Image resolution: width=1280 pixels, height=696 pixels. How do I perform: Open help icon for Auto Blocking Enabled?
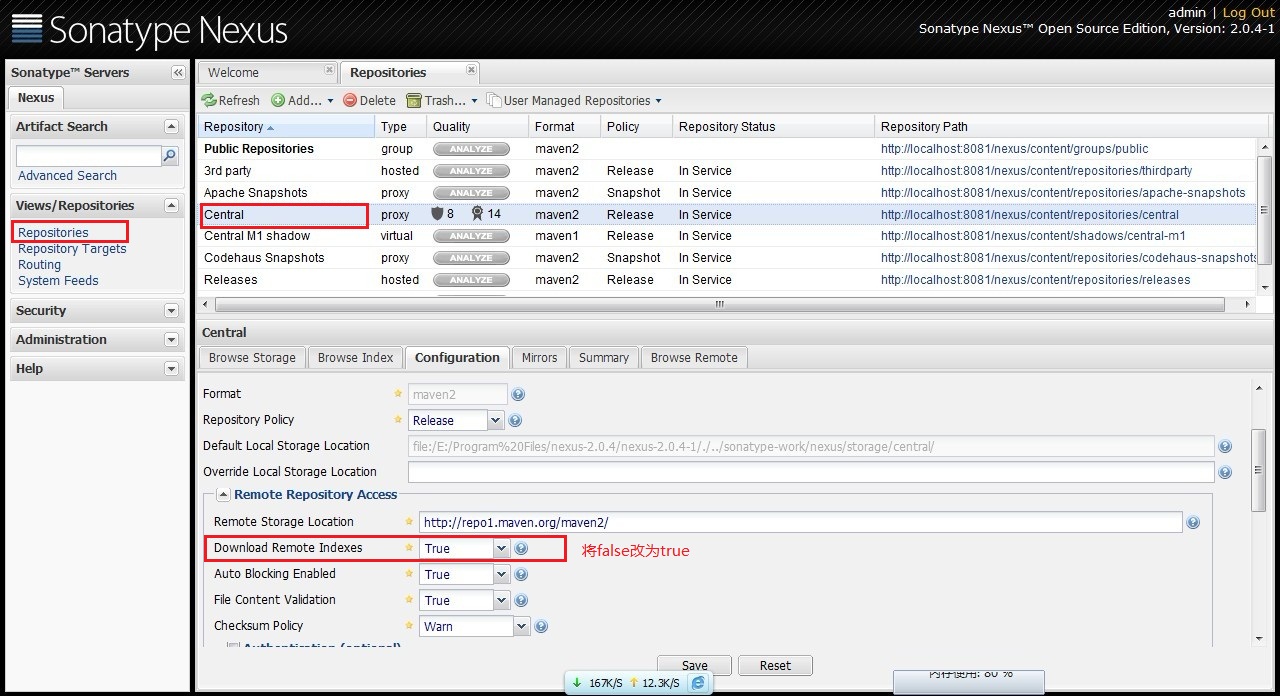(x=521, y=575)
